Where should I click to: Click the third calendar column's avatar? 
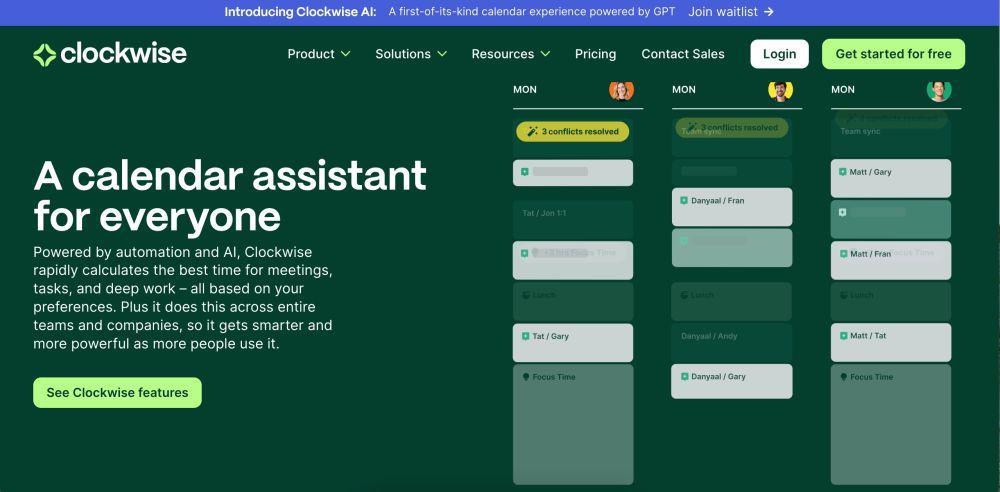[939, 90]
